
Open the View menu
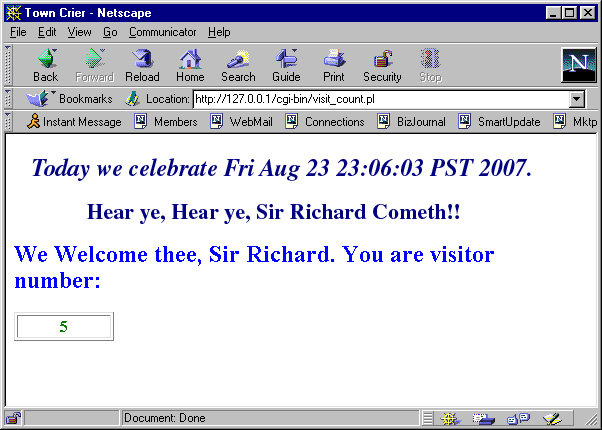pyautogui.click(x=79, y=32)
